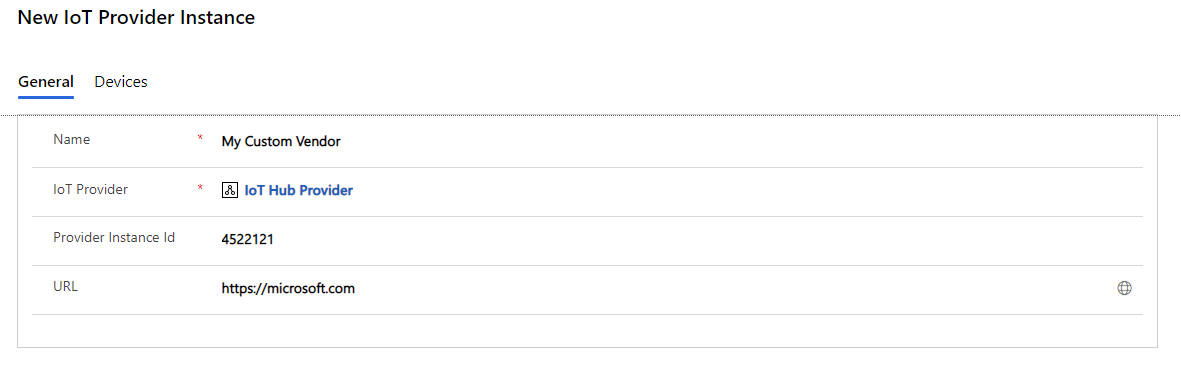Select the General tab
Image resolution: width=1181 pixels, height=376 pixels.
pyautogui.click(x=46, y=81)
